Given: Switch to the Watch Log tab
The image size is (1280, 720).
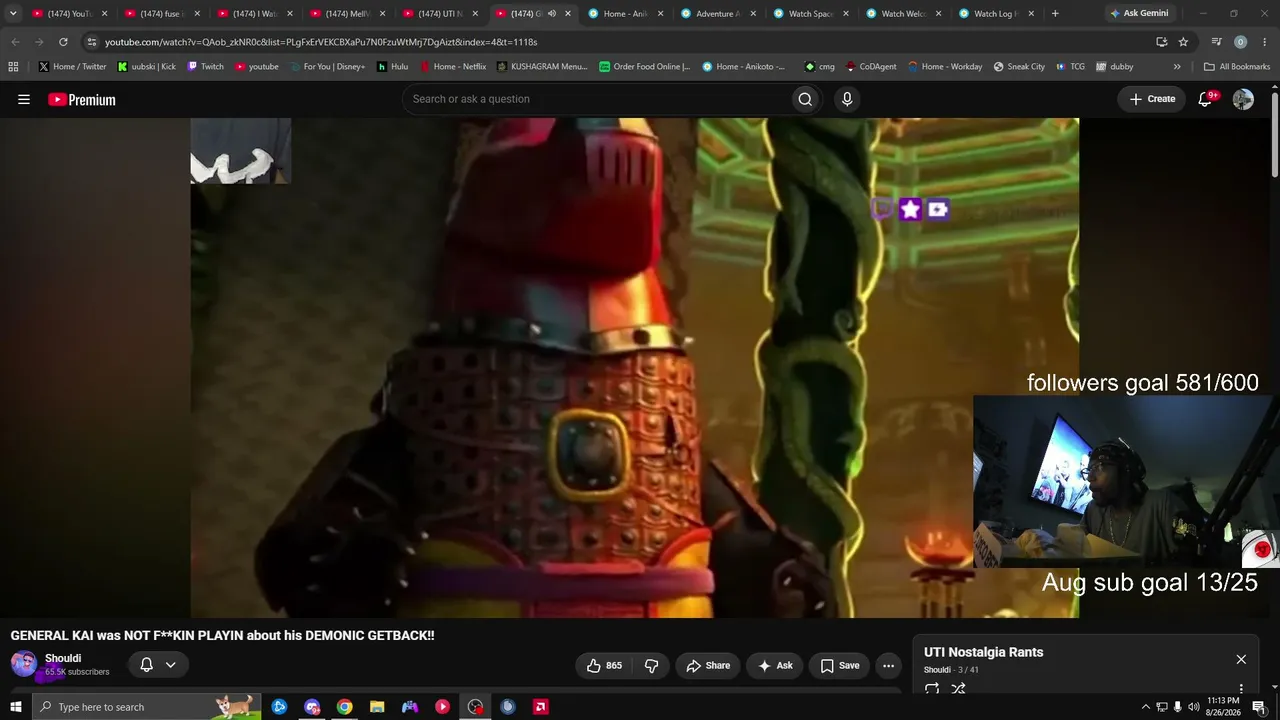Looking at the screenshot, I should tap(995, 14).
